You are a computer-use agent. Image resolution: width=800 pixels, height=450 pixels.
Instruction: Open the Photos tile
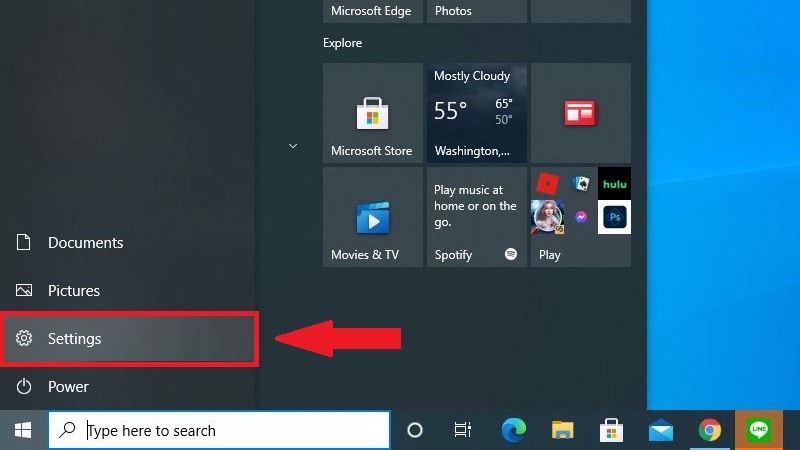pyautogui.click(x=477, y=11)
